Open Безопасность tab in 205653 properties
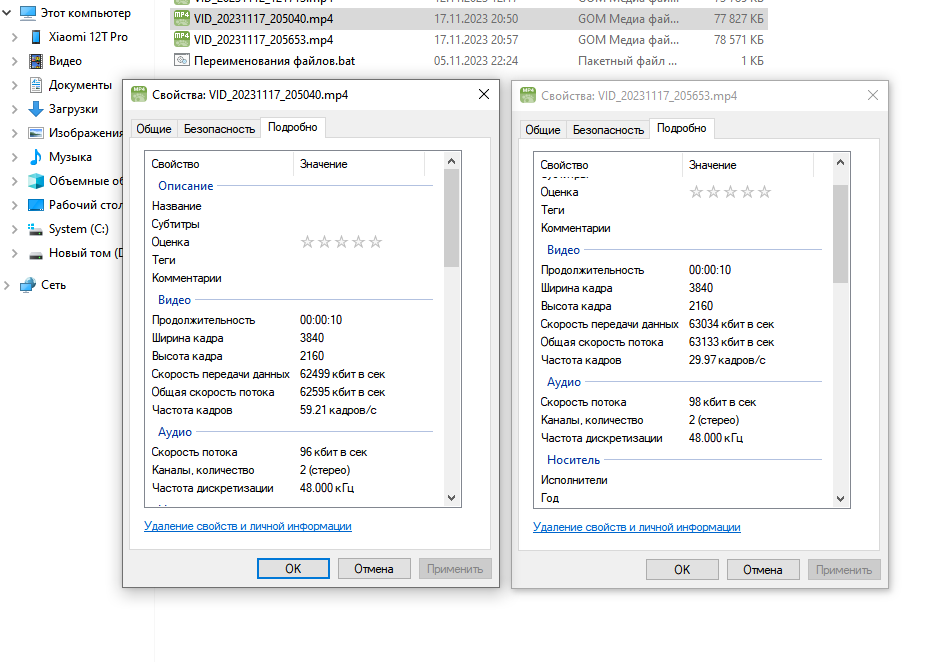The height and width of the screenshot is (662, 951). (608, 130)
